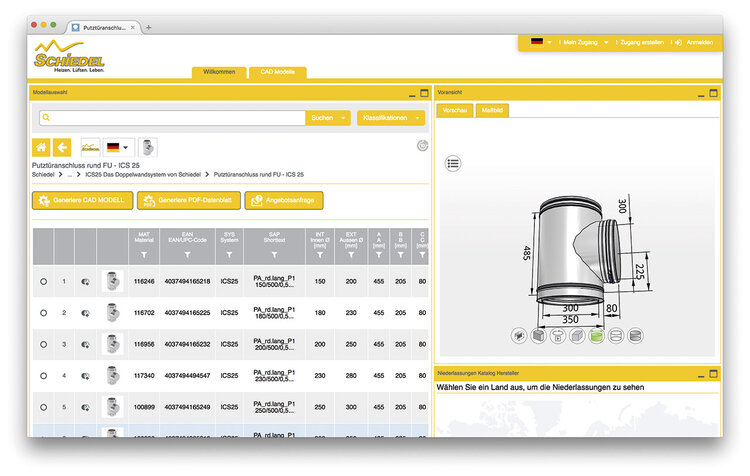Image resolution: width=750 pixels, height=476 pixels.
Task: Click the back arrow navigation icon
Action: [x=62, y=147]
